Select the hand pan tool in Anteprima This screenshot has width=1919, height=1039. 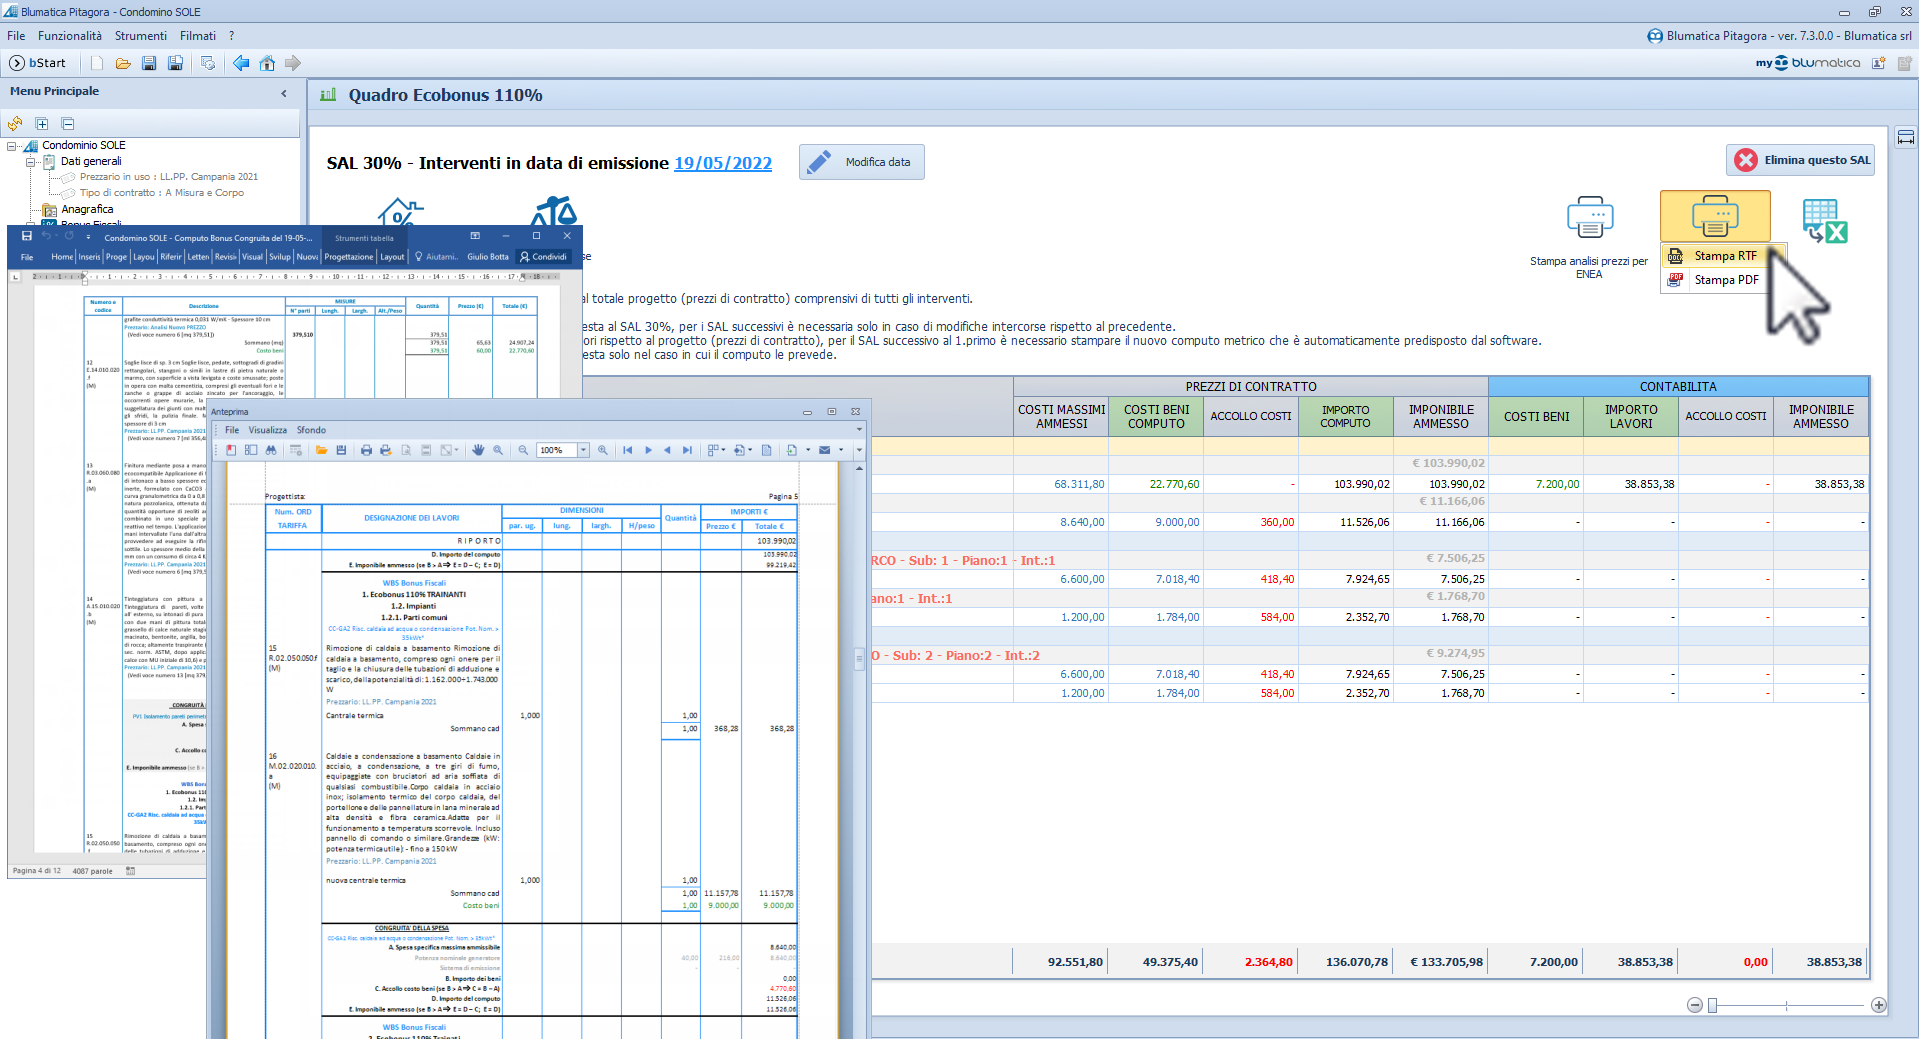478,450
